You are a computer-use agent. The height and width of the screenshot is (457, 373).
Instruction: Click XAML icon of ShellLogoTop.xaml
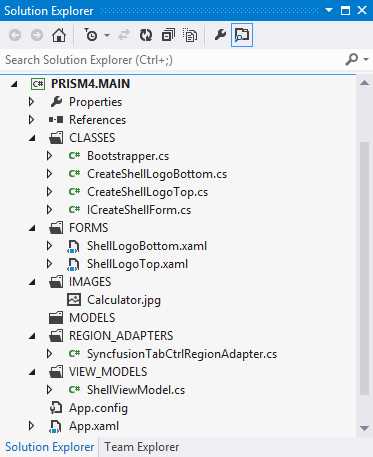(x=73, y=264)
